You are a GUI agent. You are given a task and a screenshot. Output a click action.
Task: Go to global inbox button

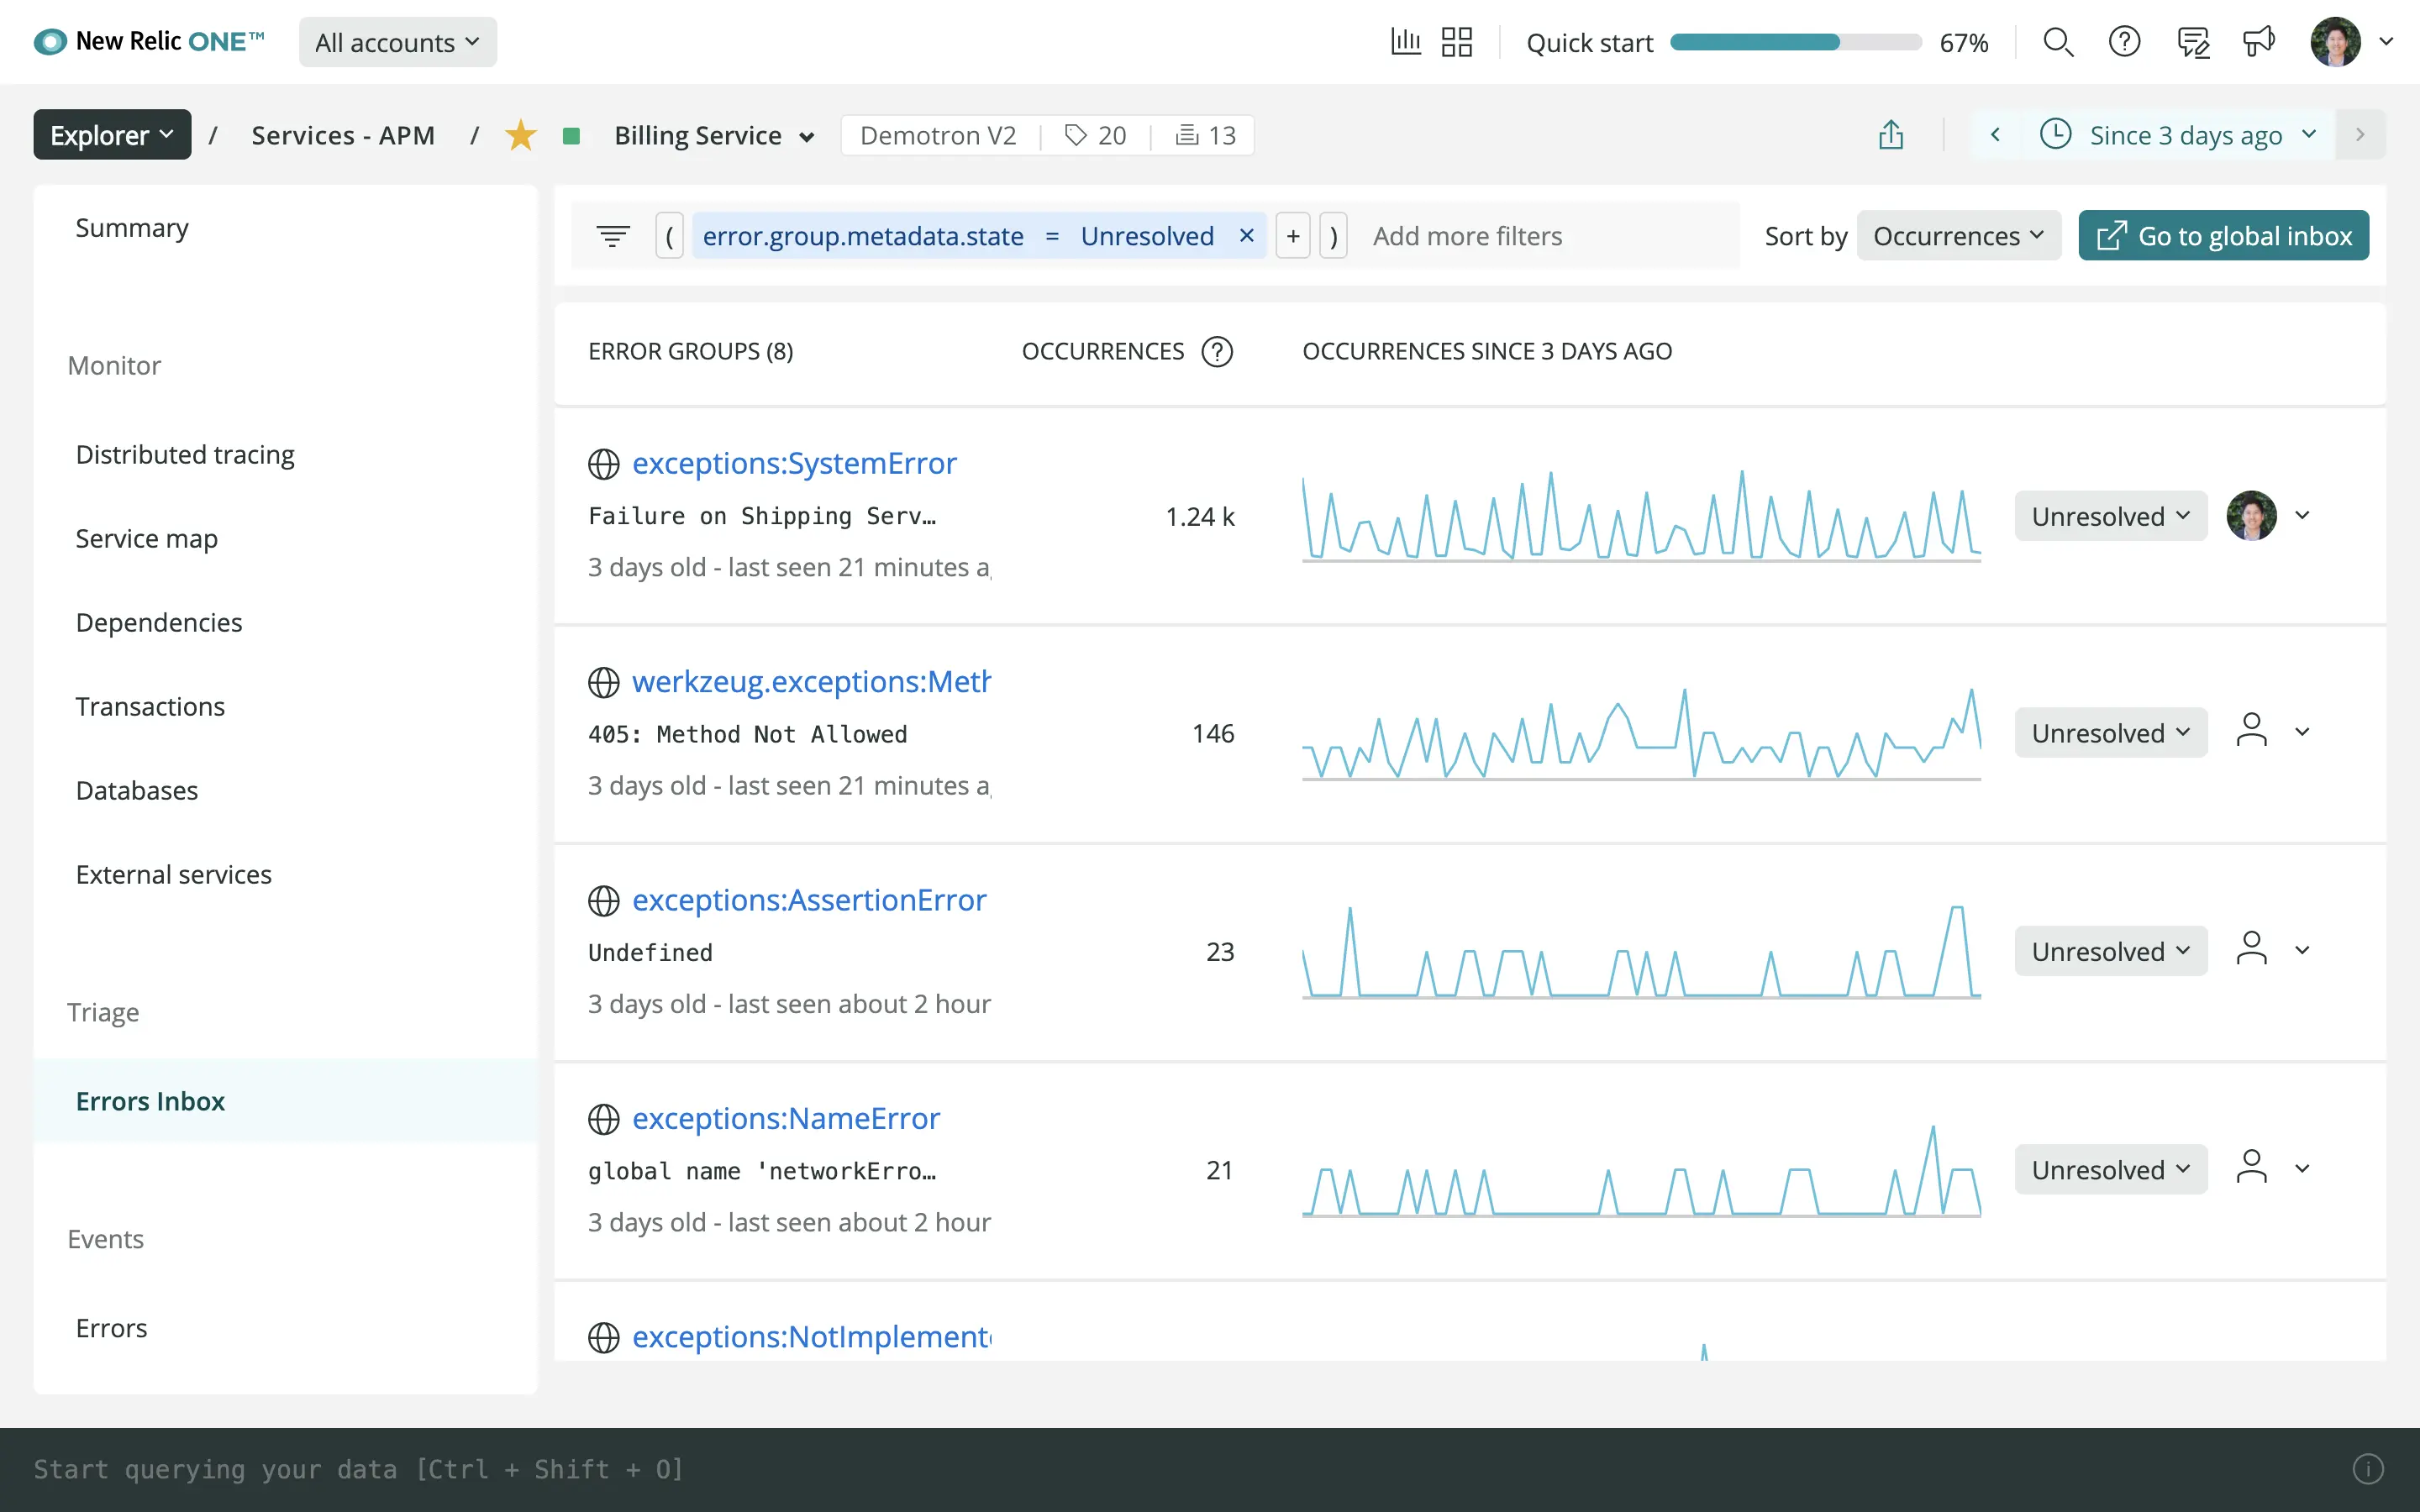[2223, 236]
